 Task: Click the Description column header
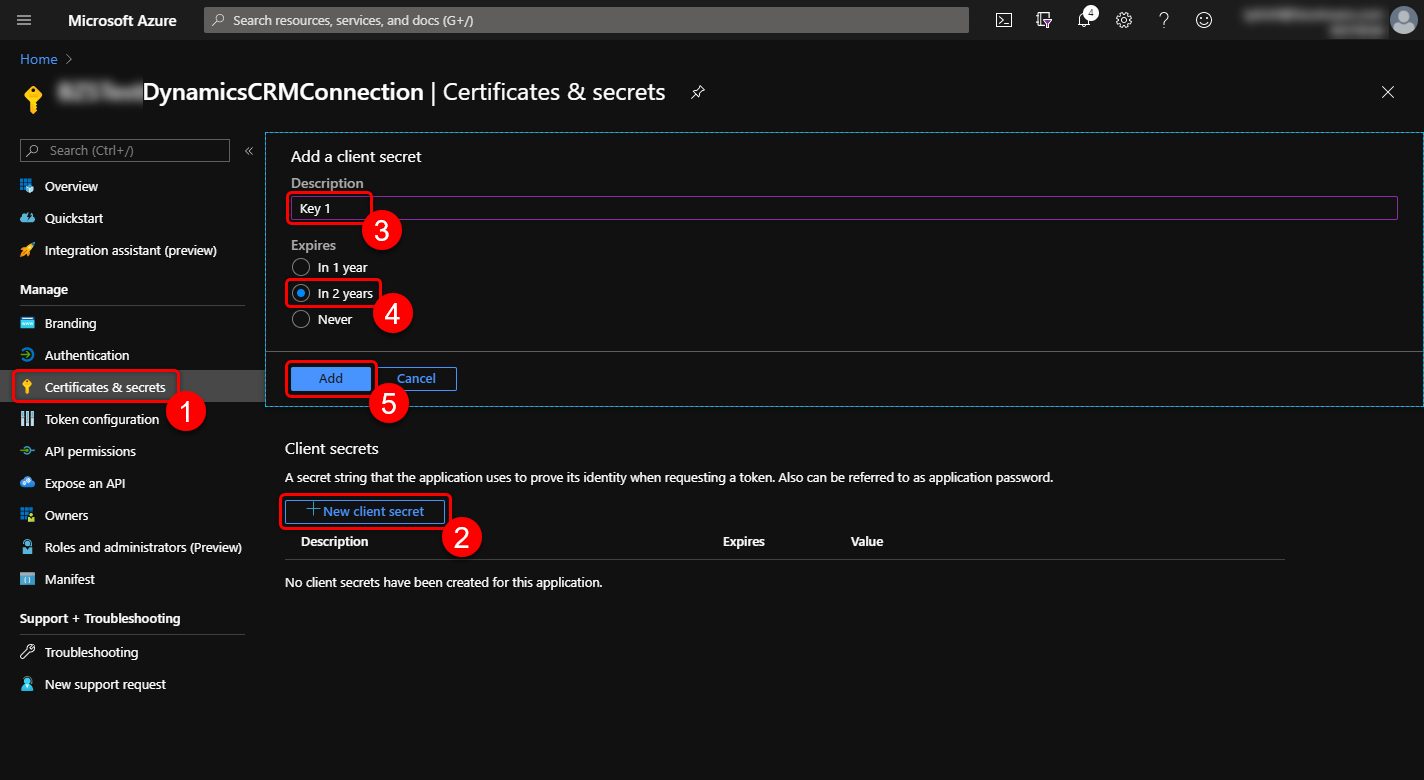[x=335, y=541]
